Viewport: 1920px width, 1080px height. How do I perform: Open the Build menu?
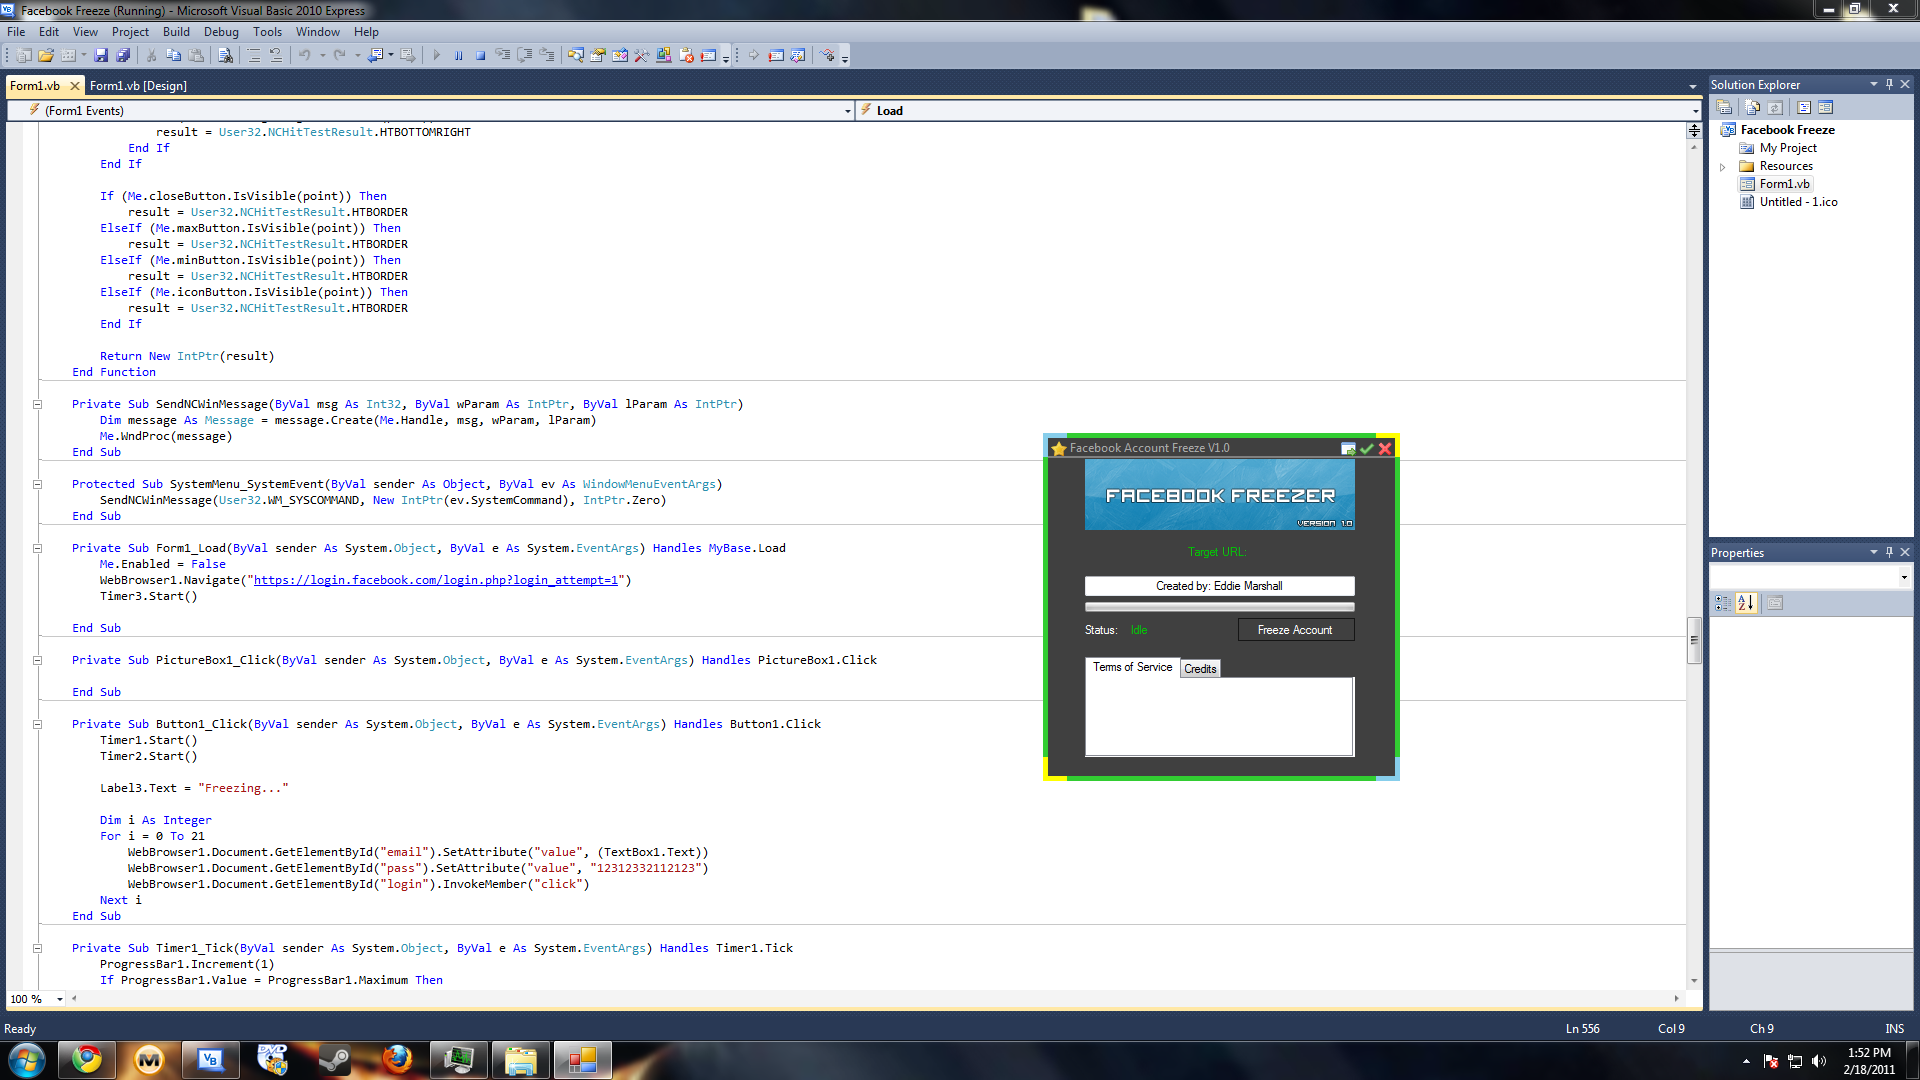176,32
